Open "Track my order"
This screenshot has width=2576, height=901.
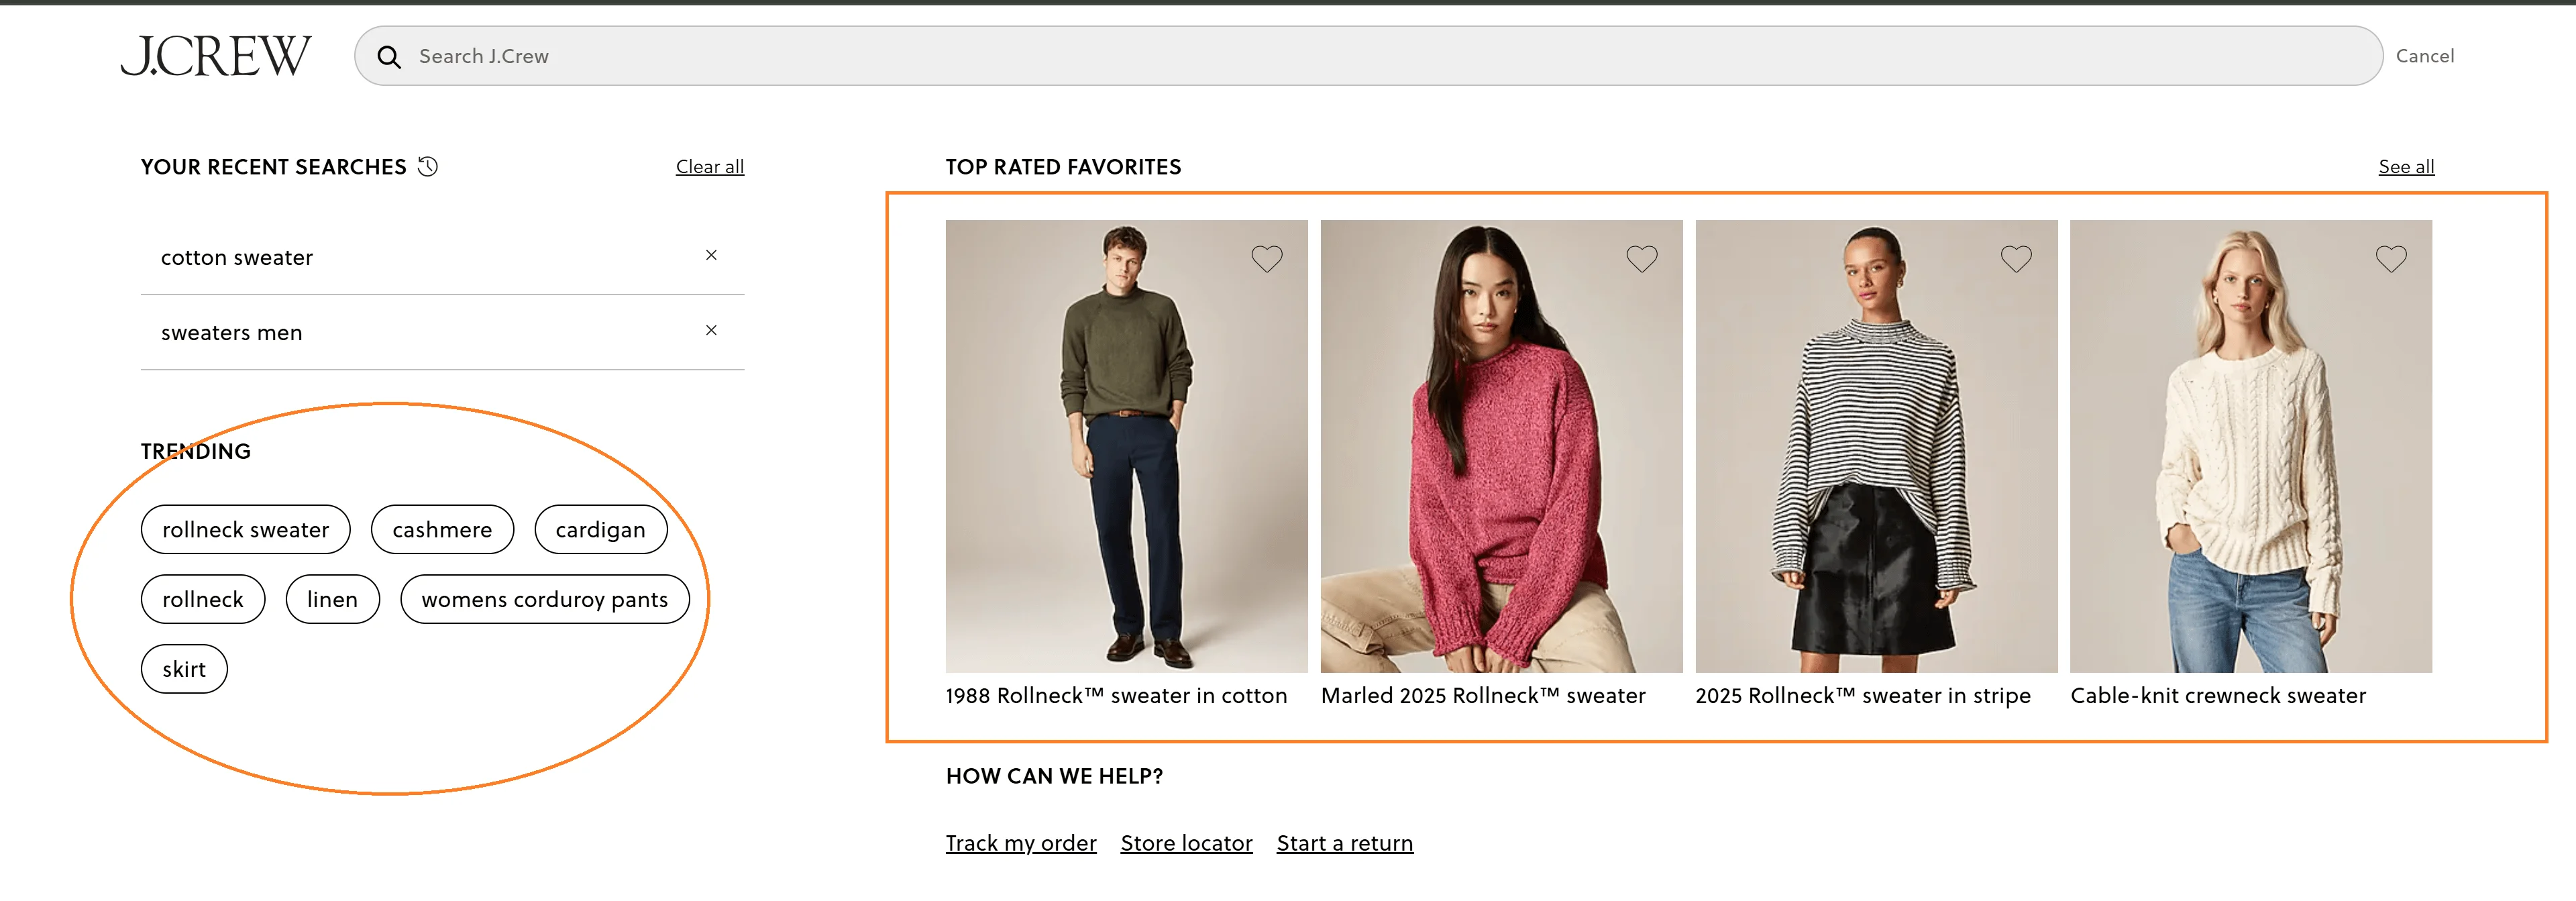1020,842
